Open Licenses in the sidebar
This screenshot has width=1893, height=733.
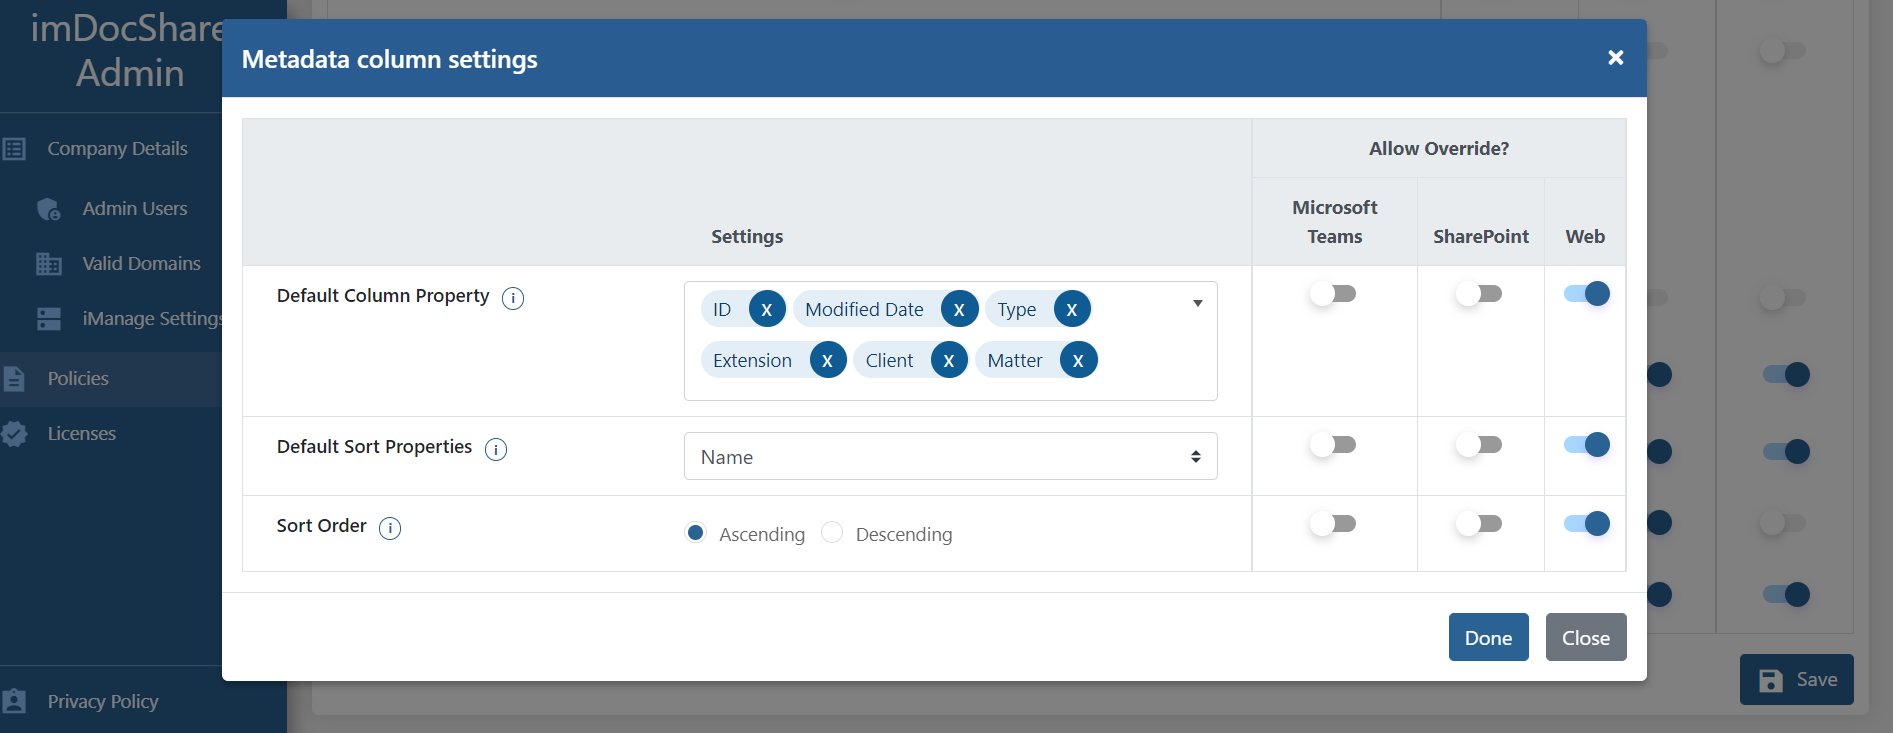pyautogui.click(x=82, y=434)
